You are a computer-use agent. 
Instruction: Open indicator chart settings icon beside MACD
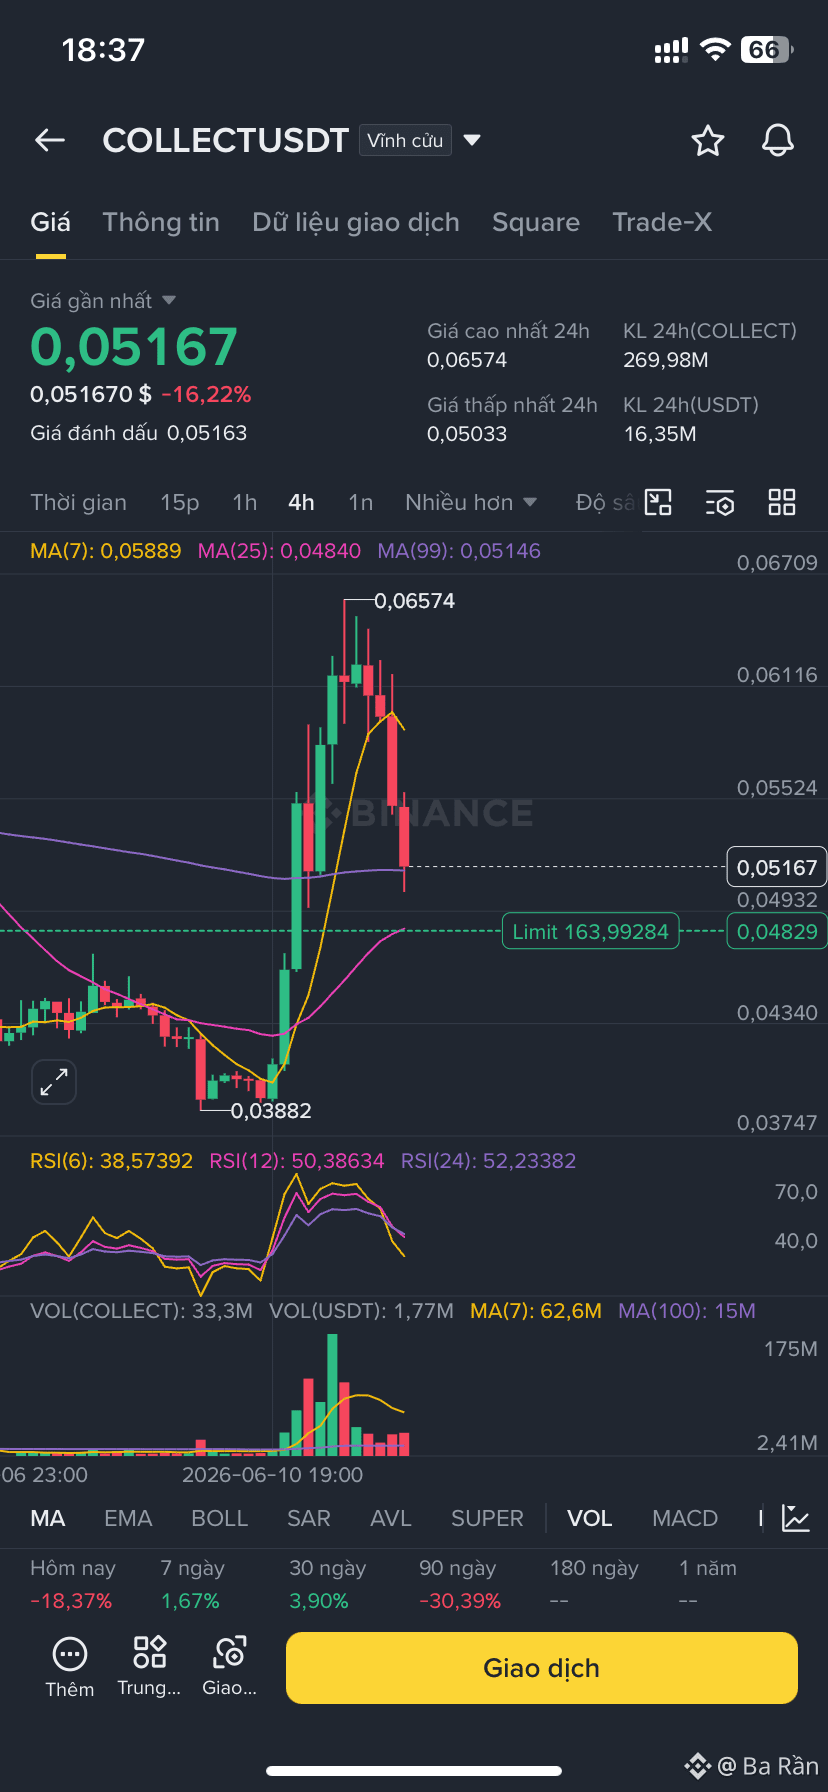[796, 1518]
